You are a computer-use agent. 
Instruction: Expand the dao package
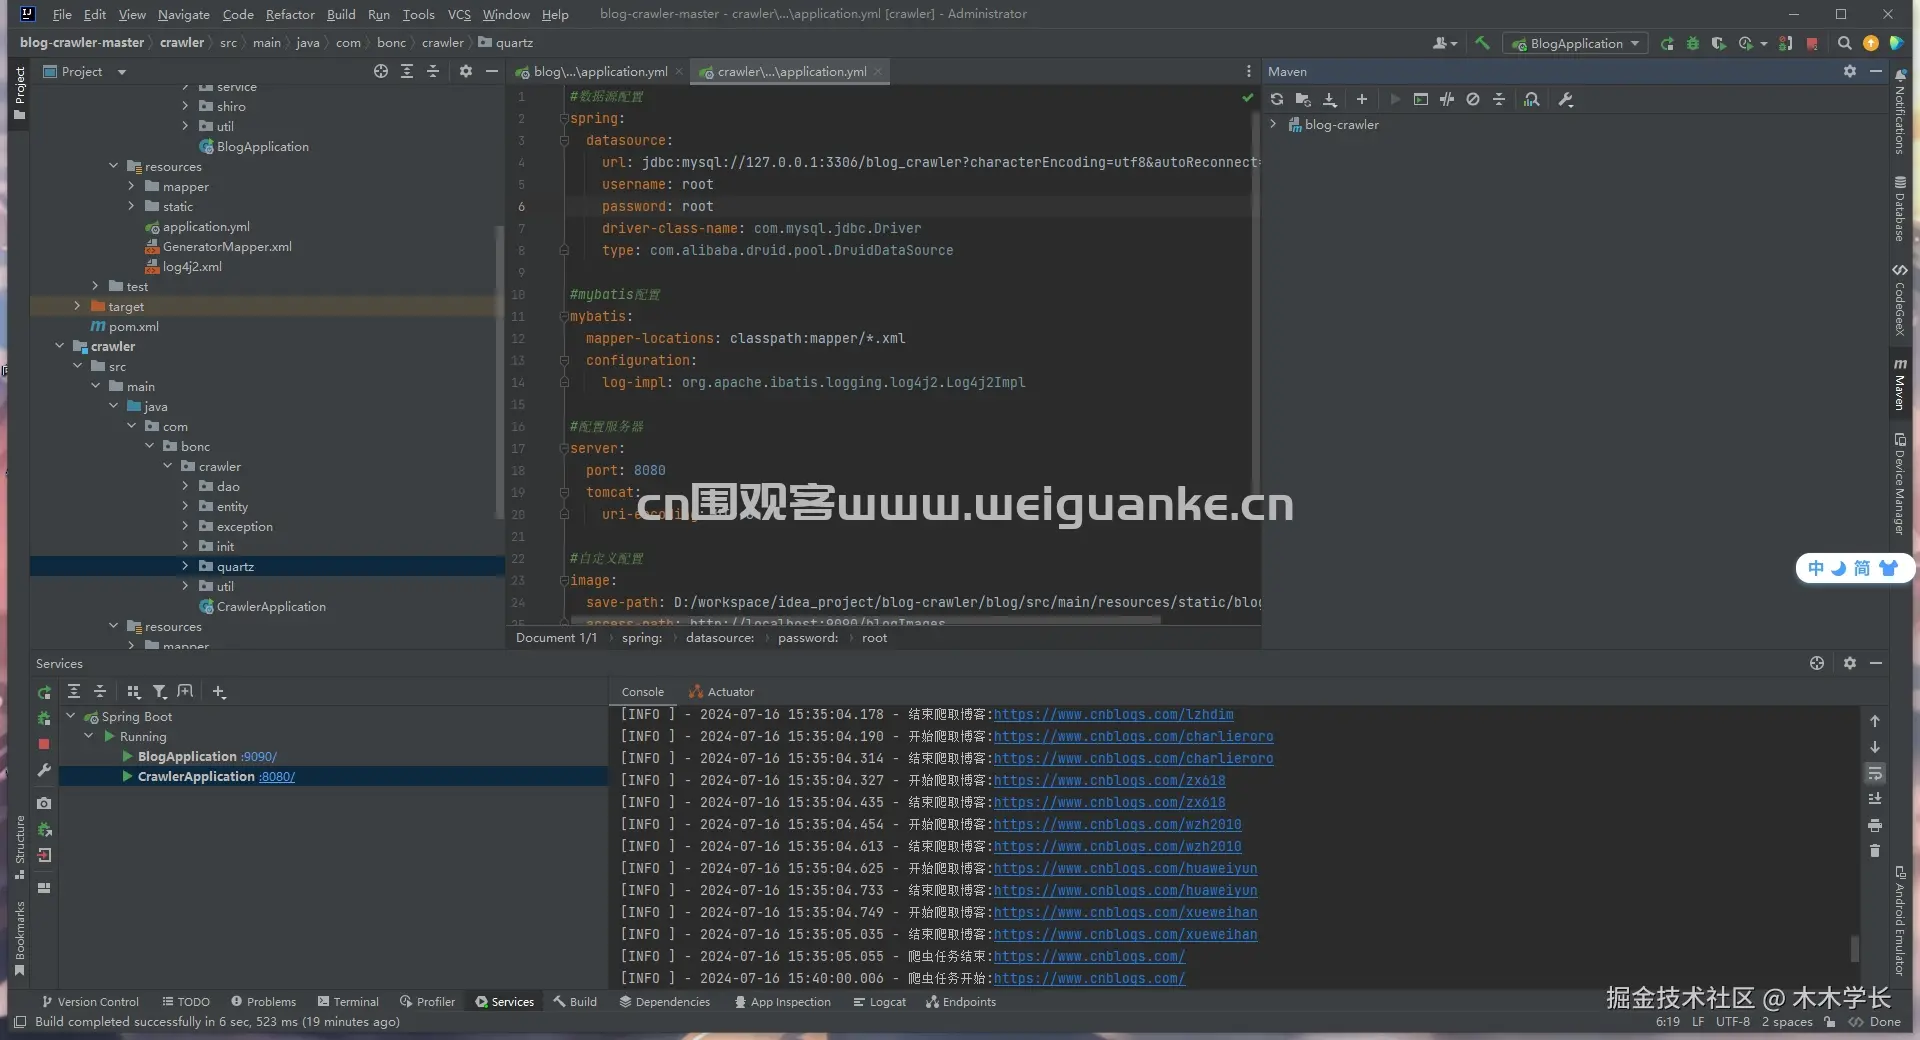[185, 486]
